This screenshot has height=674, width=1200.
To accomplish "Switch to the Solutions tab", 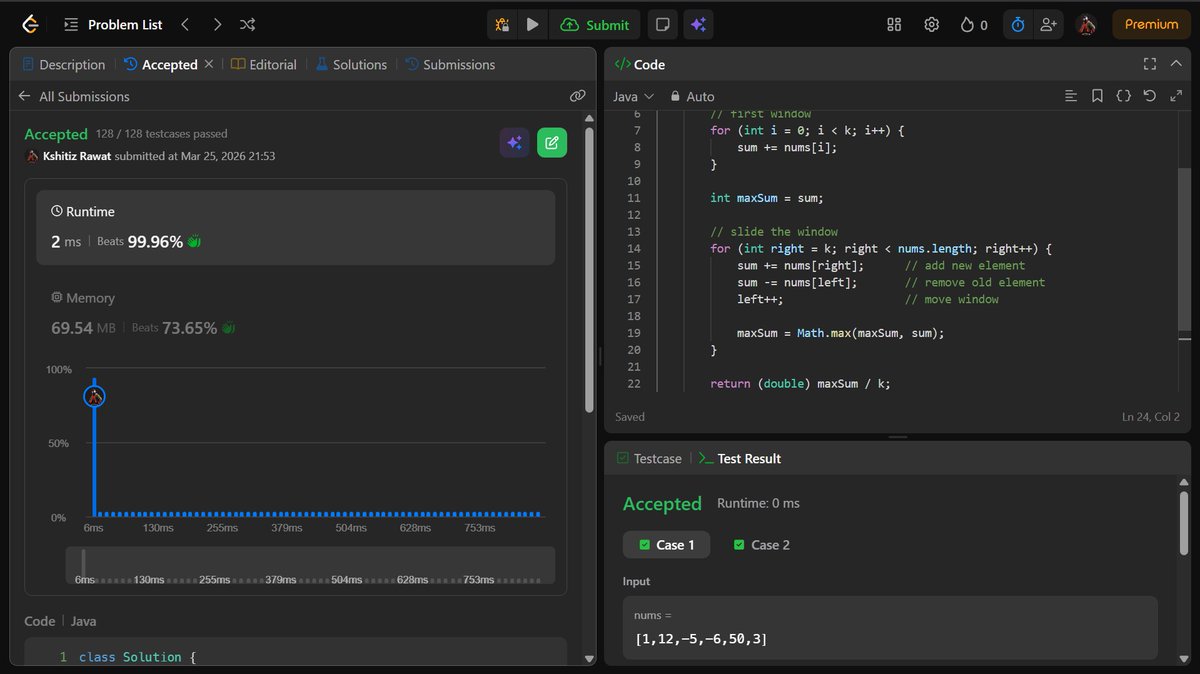I will pyautogui.click(x=351, y=64).
